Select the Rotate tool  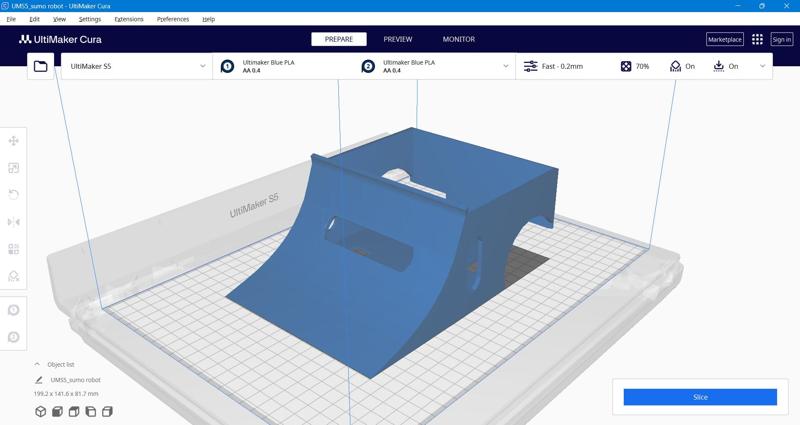coord(14,194)
